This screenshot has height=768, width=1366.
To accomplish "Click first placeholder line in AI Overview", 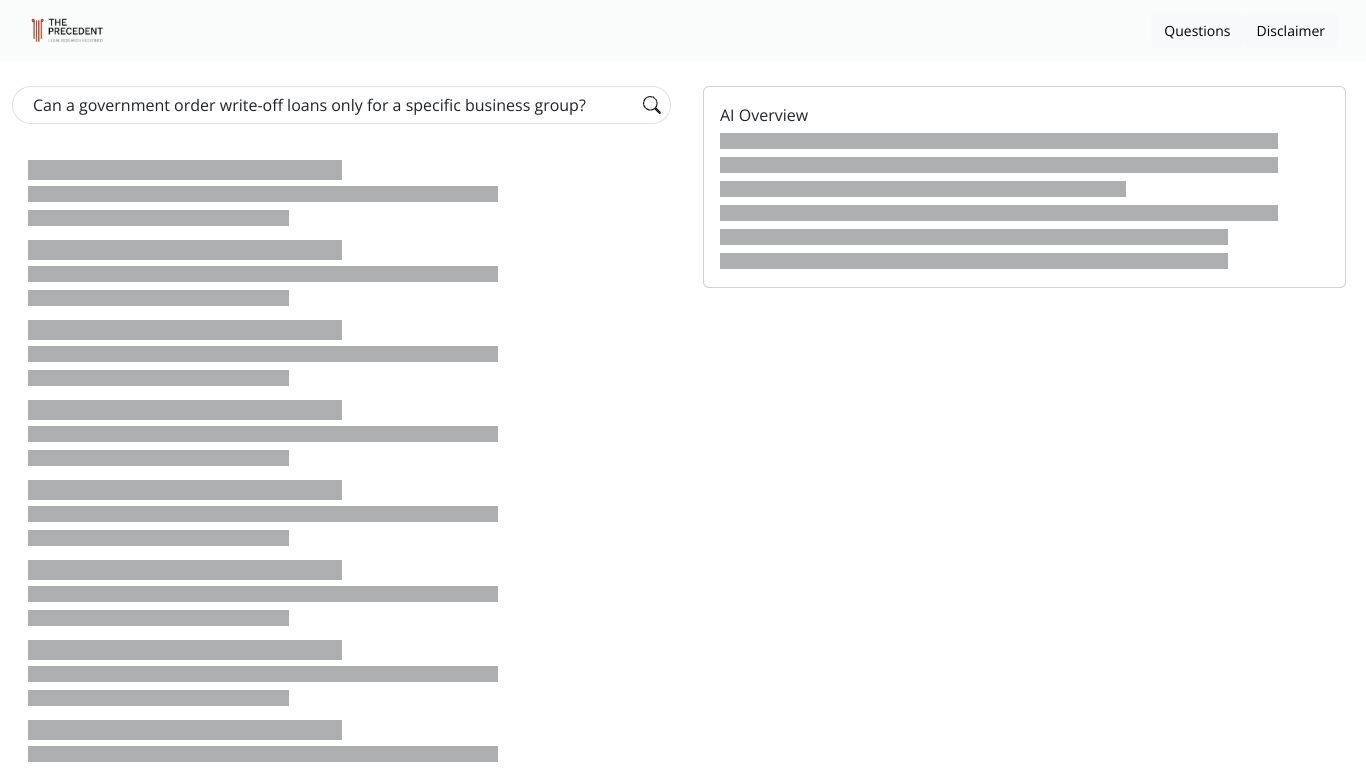I will pyautogui.click(x=999, y=141).
